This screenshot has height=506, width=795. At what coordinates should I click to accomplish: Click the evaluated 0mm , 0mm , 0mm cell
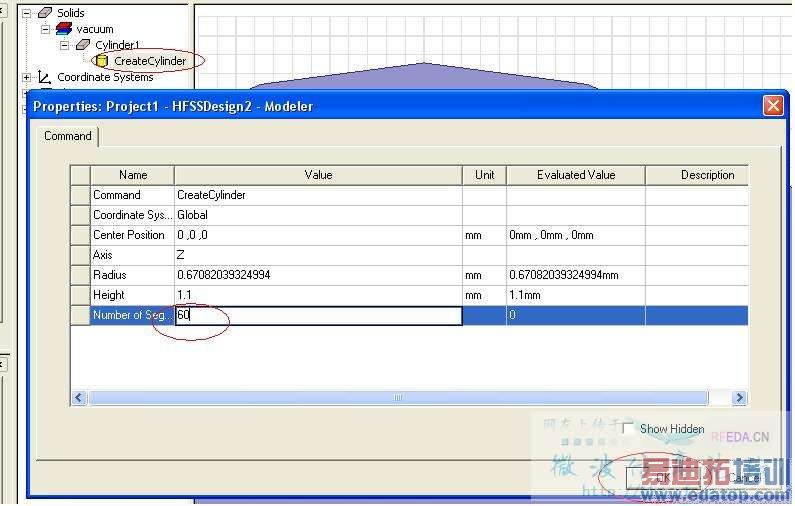pos(576,235)
